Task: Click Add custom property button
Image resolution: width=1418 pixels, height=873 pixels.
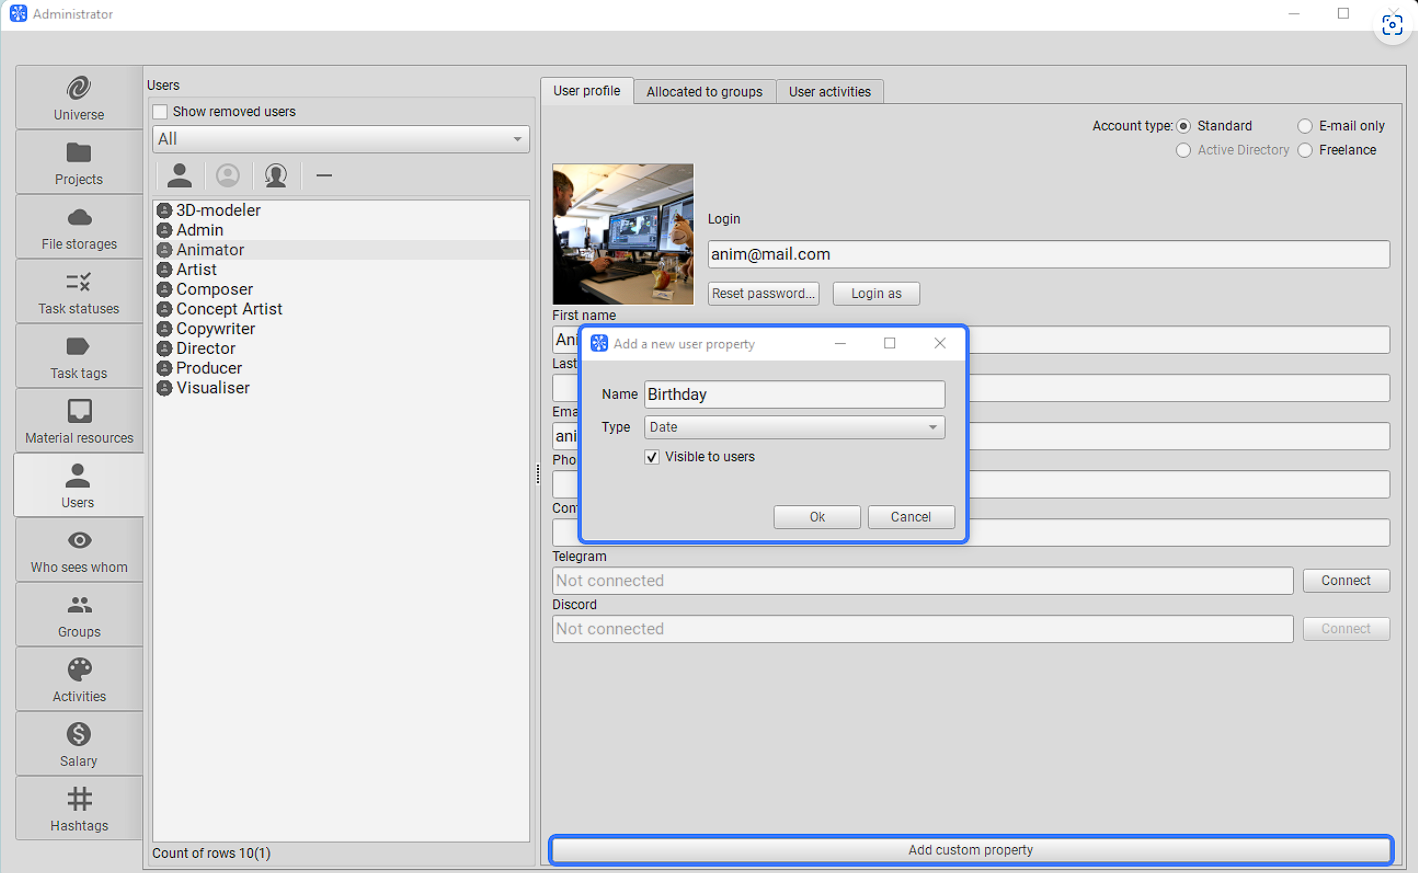Action: (971, 850)
